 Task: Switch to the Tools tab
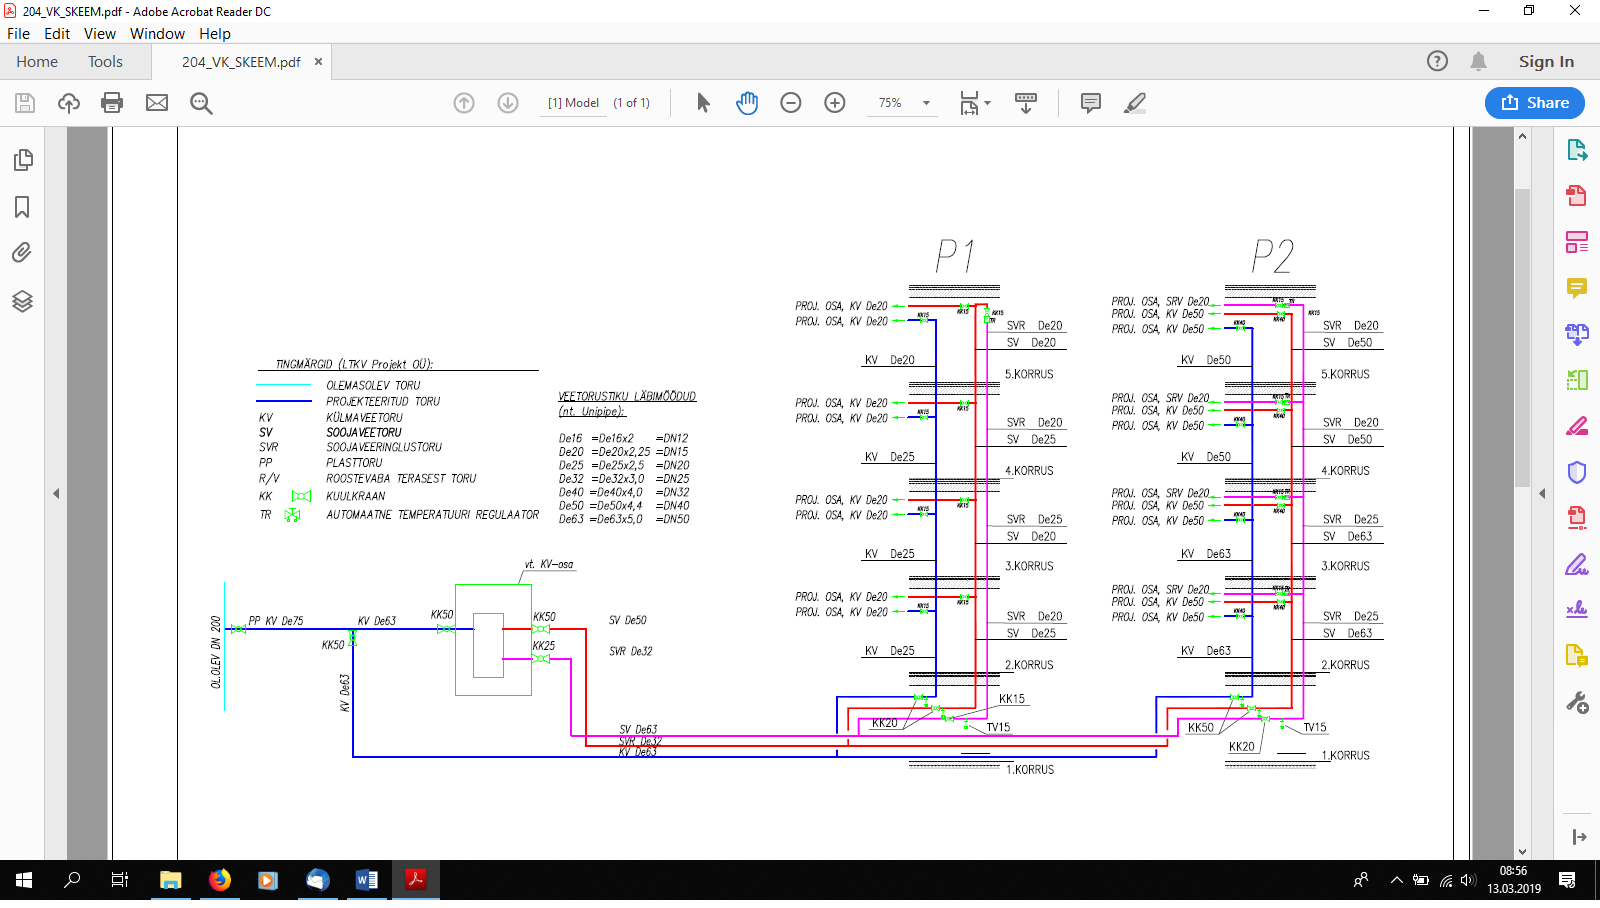(x=105, y=62)
